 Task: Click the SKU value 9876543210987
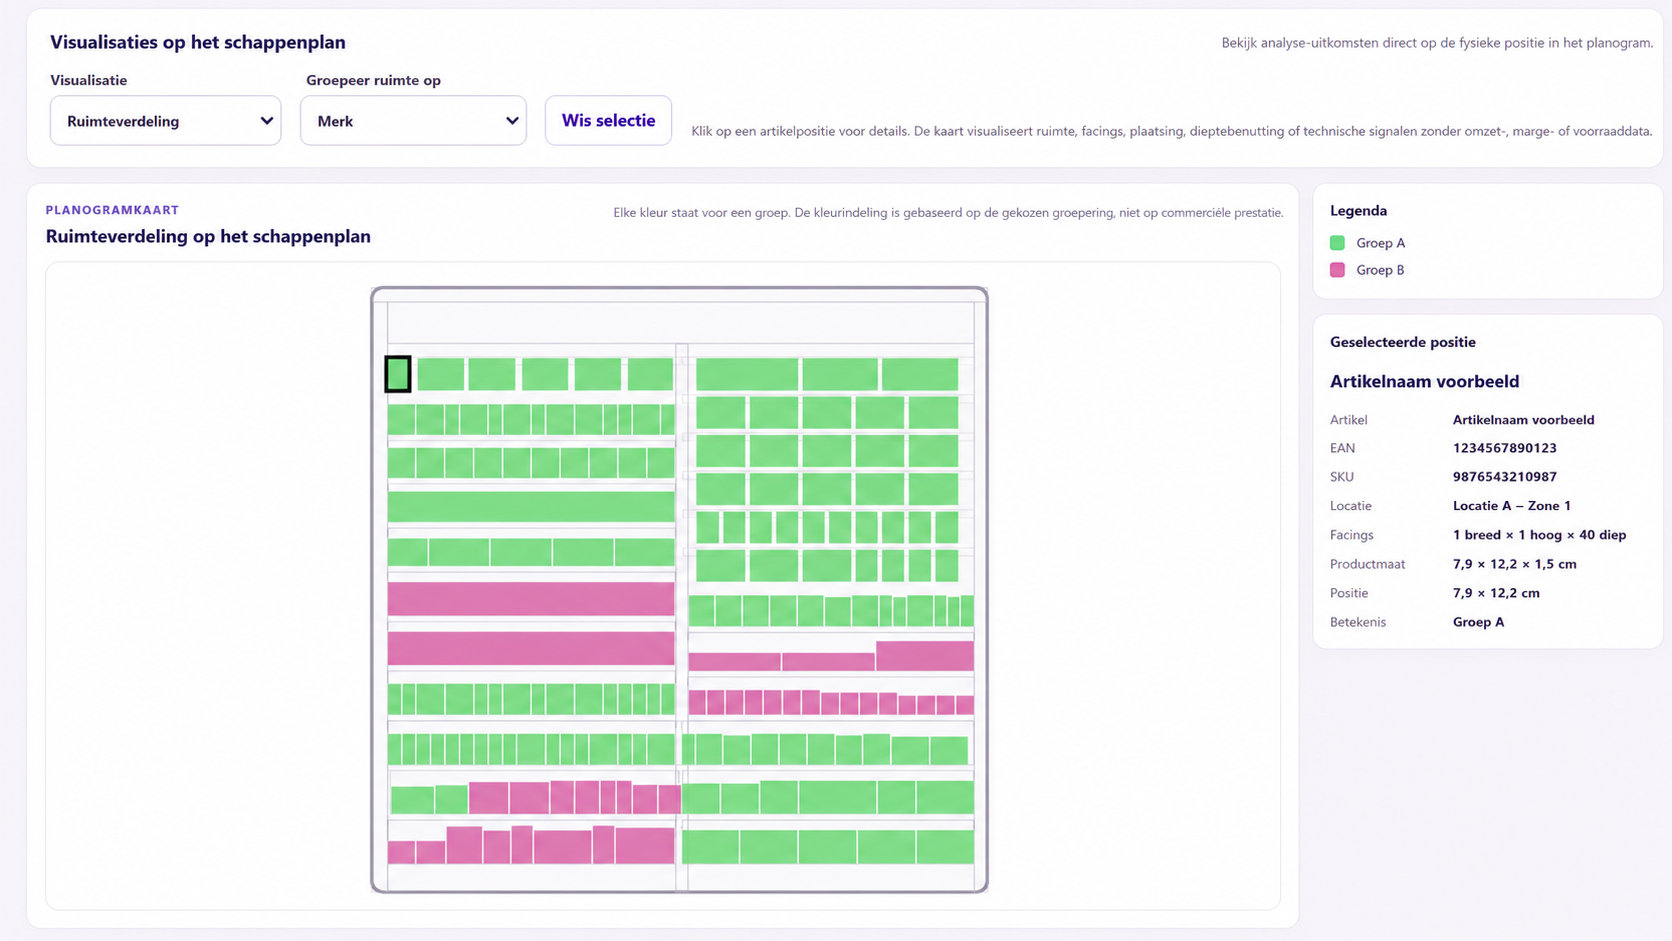tap(1504, 477)
